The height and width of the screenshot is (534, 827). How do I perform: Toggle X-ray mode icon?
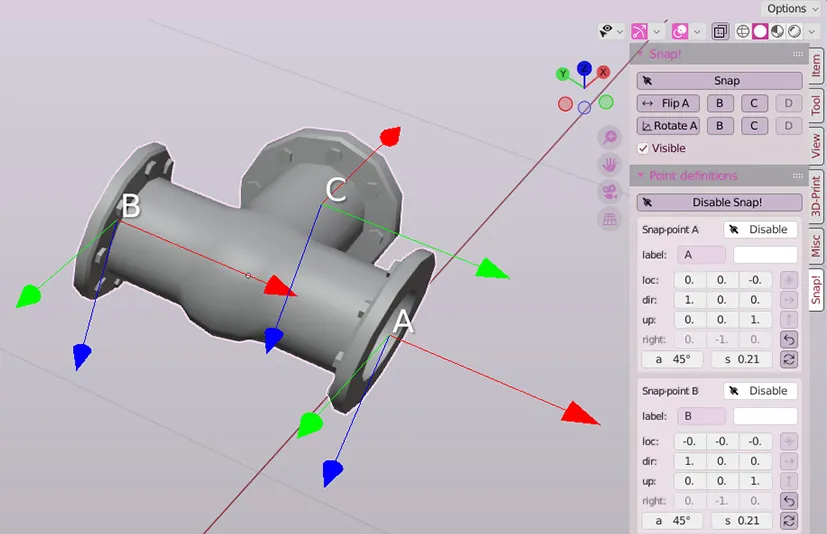(720, 32)
